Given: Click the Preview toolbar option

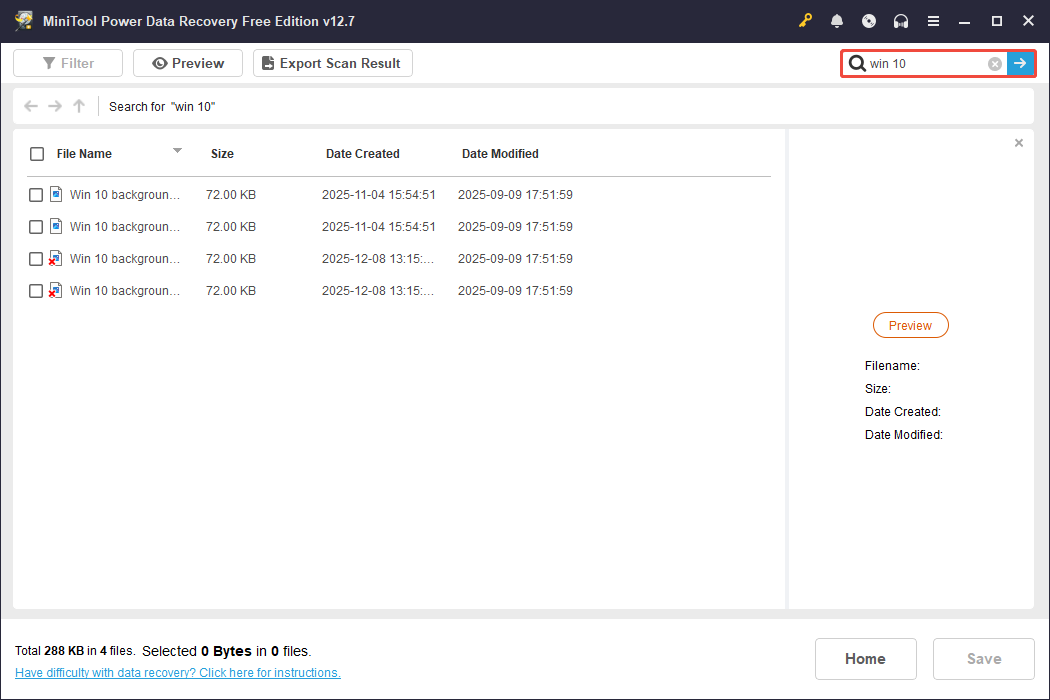Looking at the screenshot, I should pyautogui.click(x=187, y=62).
